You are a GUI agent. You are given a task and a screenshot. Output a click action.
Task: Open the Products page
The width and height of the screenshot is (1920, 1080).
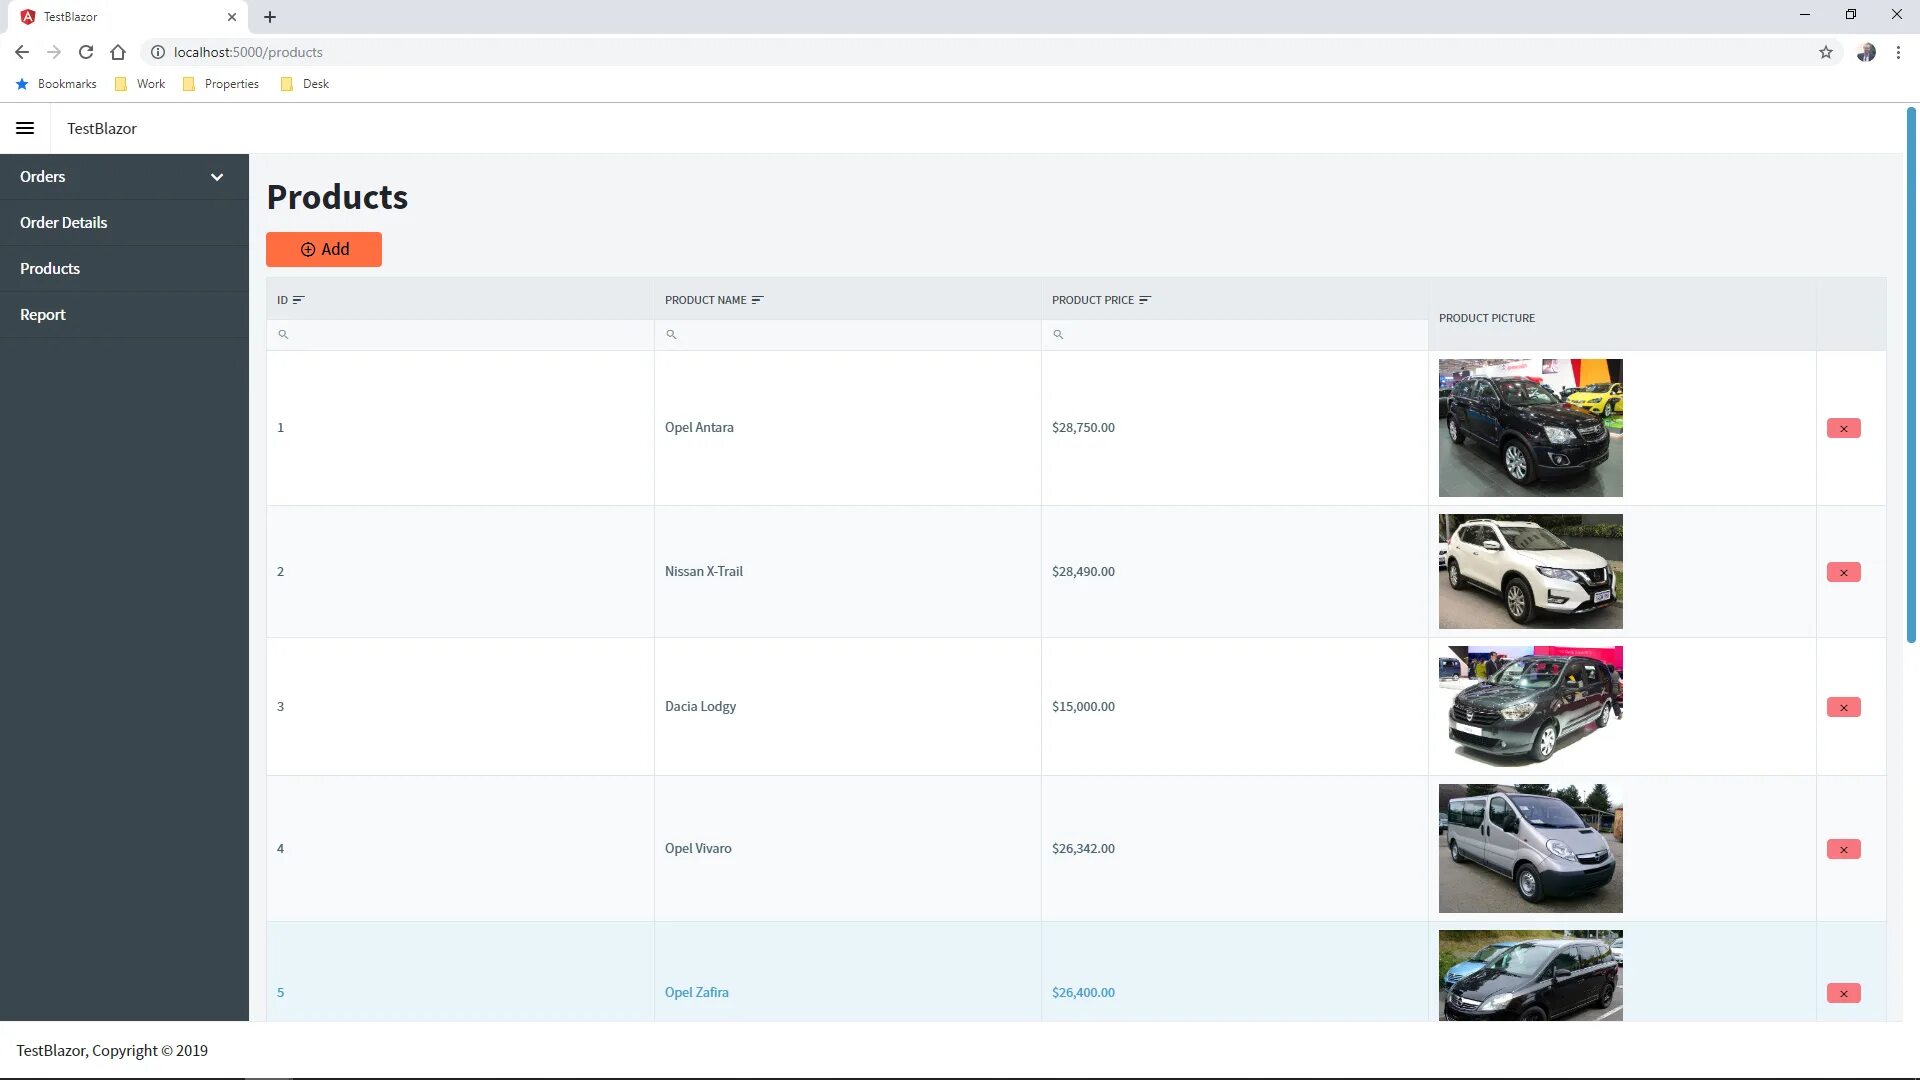pyautogui.click(x=50, y=268)
